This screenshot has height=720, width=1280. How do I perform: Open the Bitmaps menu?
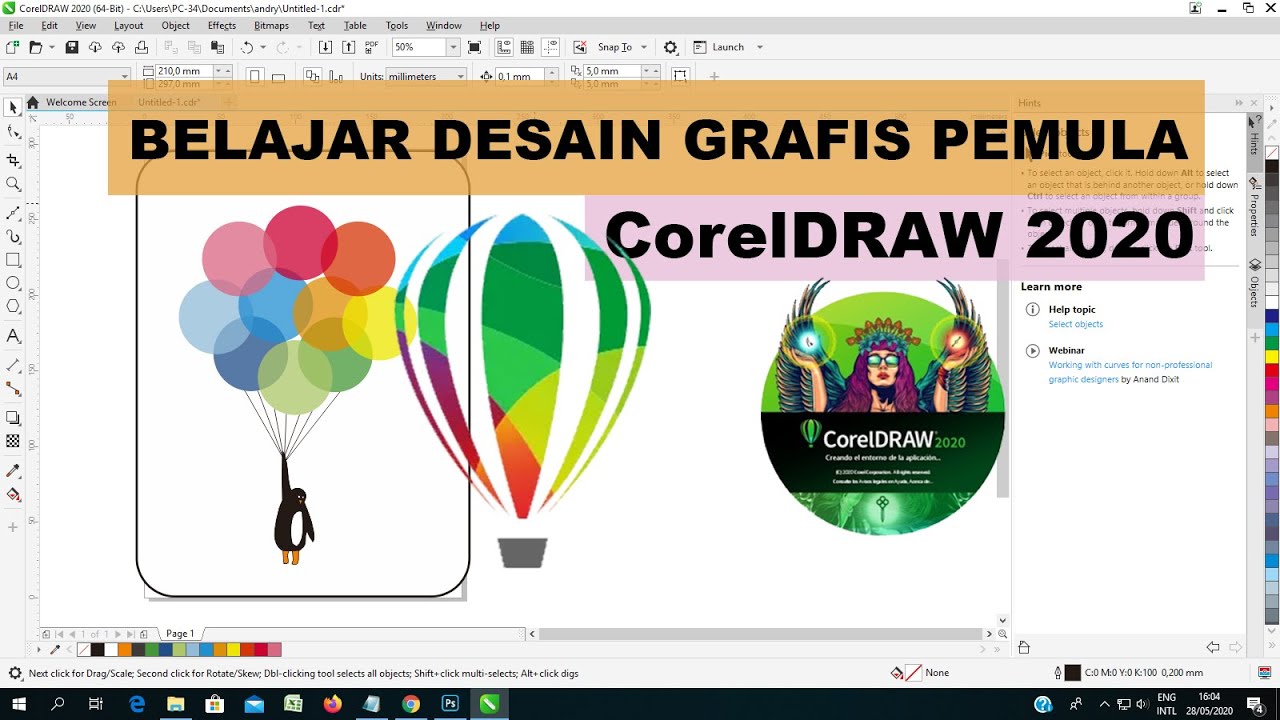[271, 25]
